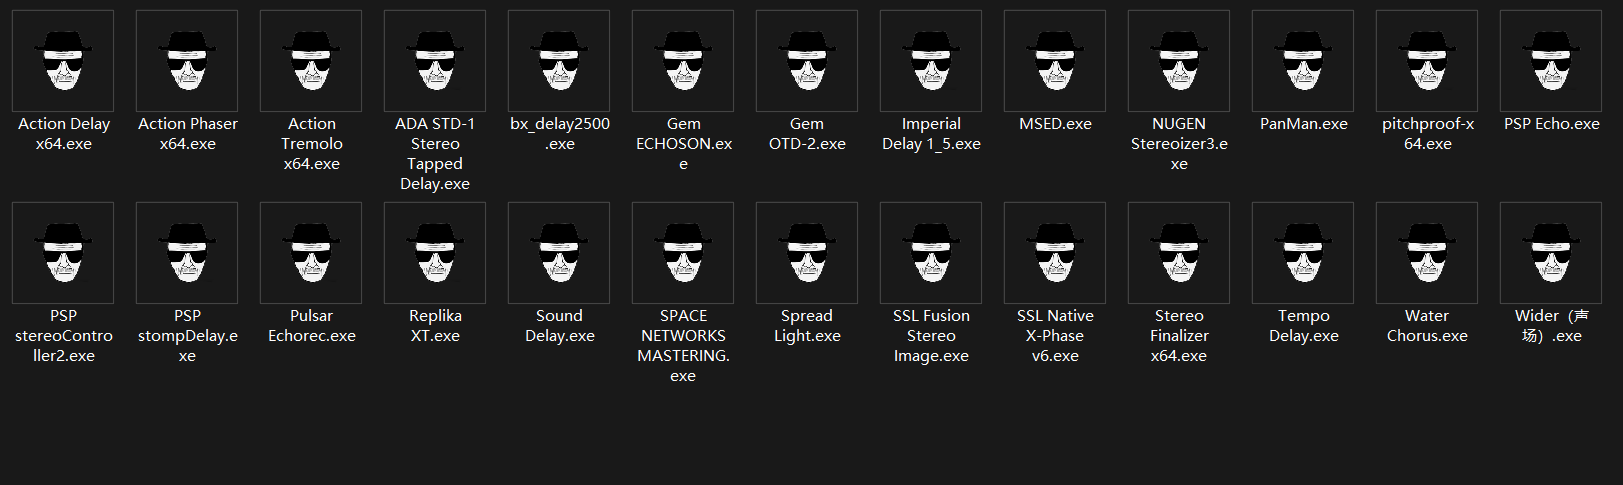
Task: Select Imperial Delay 1_5.exe icon
Action: coord(931,61)
